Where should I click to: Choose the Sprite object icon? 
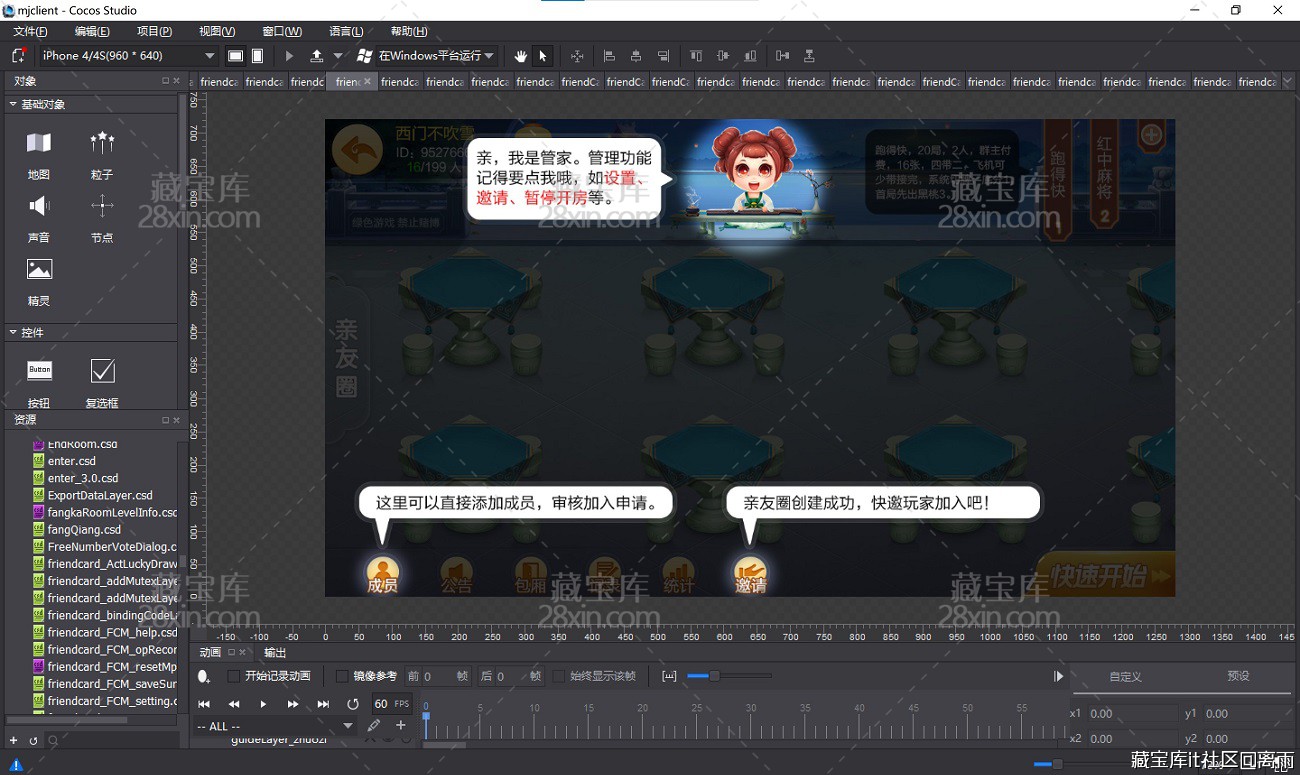(39, 270)
